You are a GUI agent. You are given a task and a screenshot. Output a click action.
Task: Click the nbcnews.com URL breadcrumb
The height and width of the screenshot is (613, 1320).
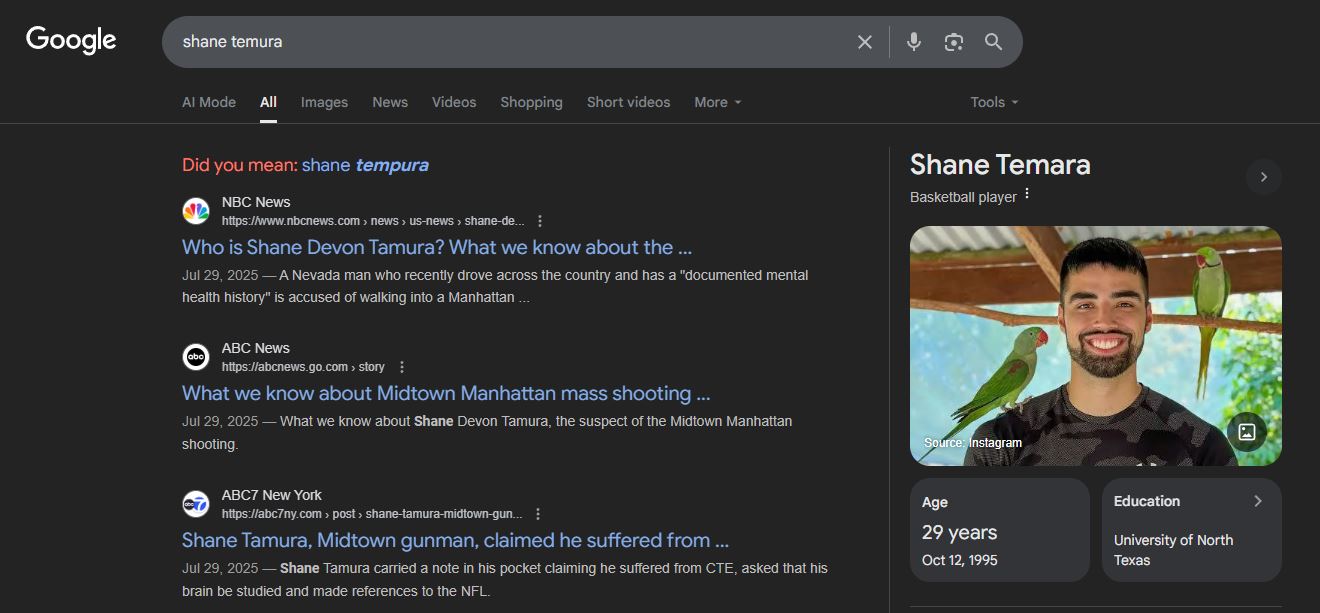(373, 221)
